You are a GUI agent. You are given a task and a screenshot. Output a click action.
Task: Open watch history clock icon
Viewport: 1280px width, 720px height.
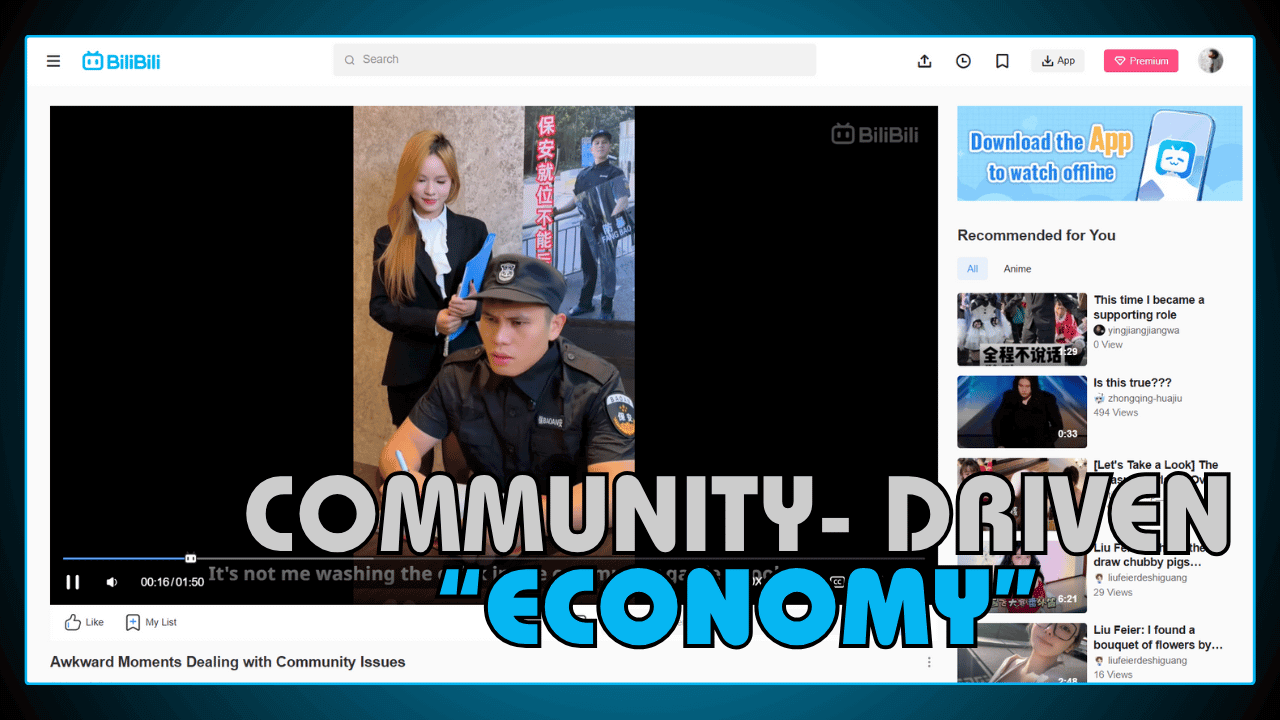[963, 61]
